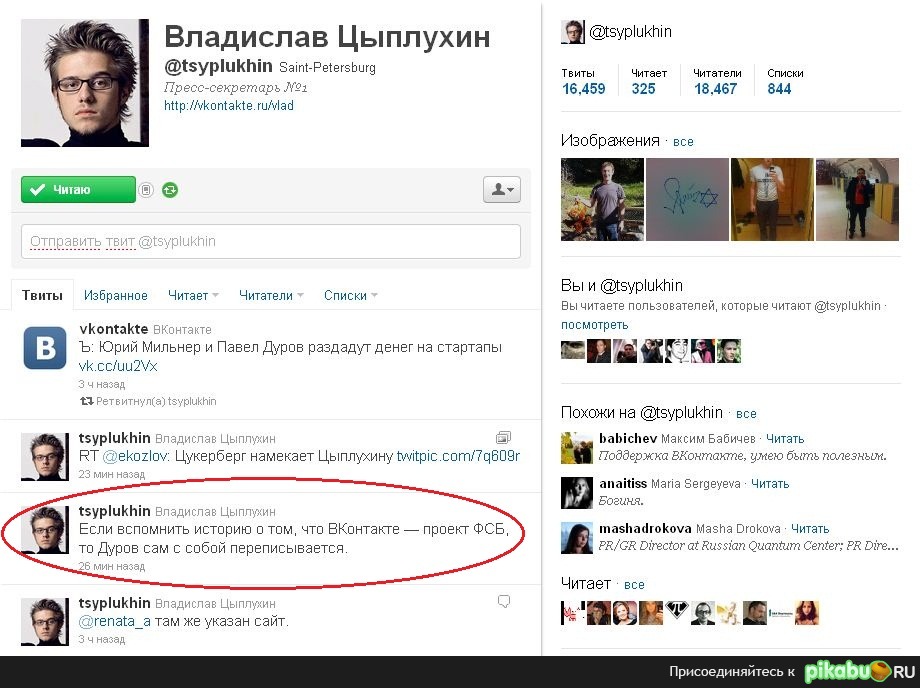
Task: Toggle the green Читаю follow button
Action: pyautogui.click(x=78, y=189)
